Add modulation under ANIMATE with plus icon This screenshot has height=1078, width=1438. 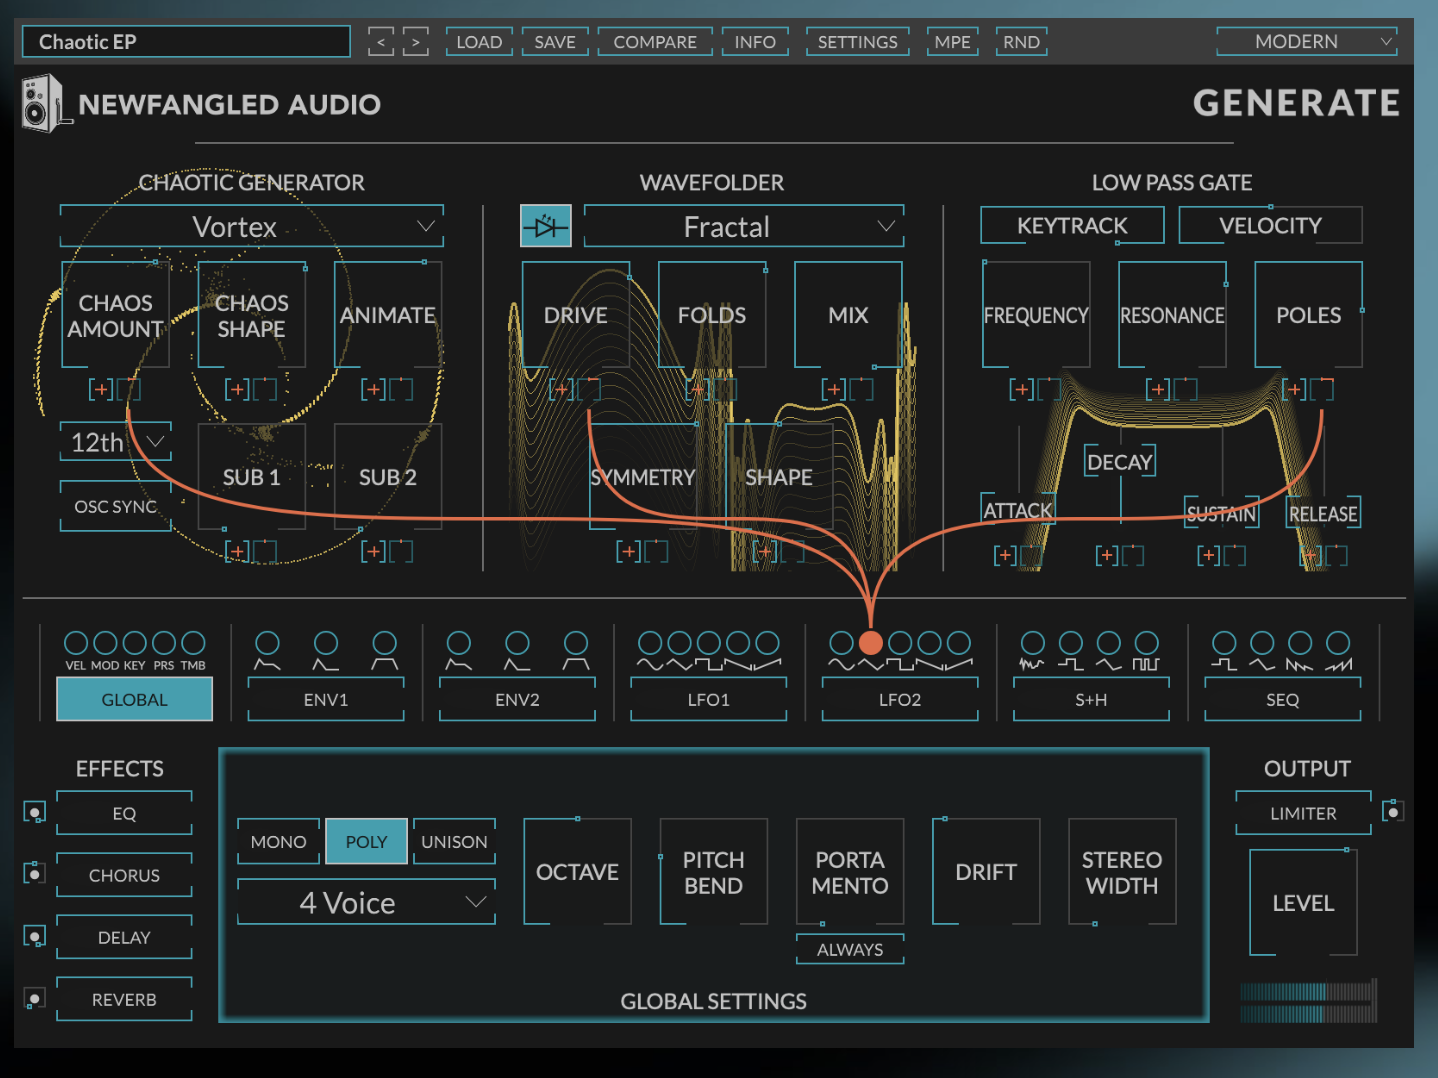click(x=373, y=389)
